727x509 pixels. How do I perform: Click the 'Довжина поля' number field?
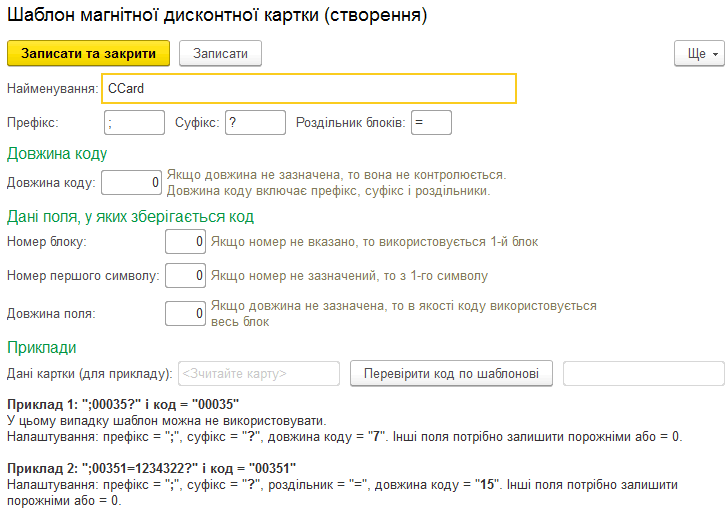tap(185, 313)
